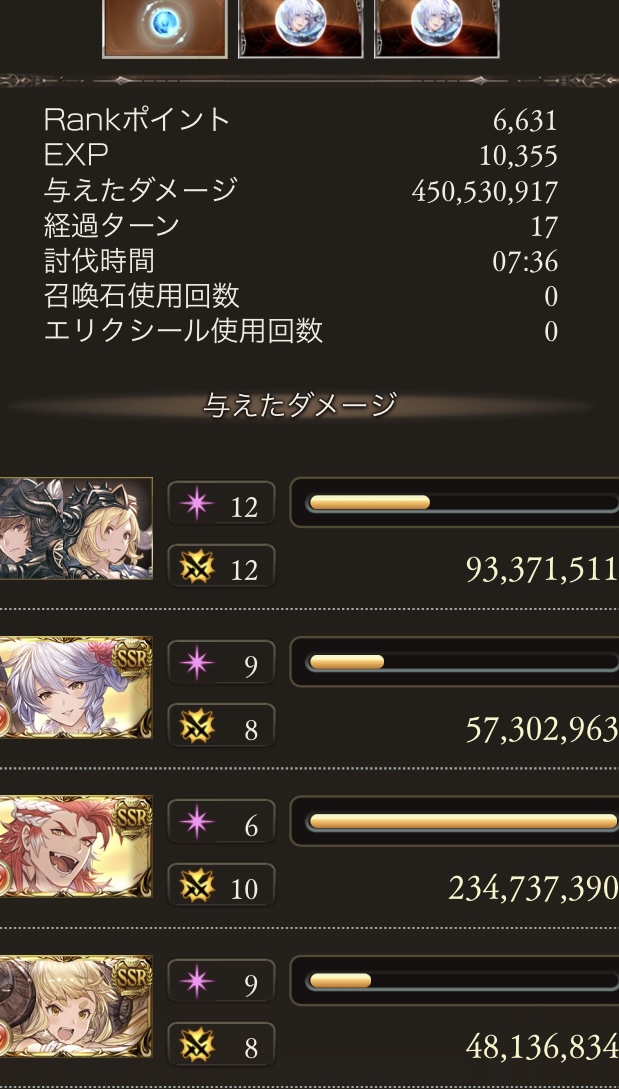Open the red-haired SSR character portrait

[x=76, y=847]
